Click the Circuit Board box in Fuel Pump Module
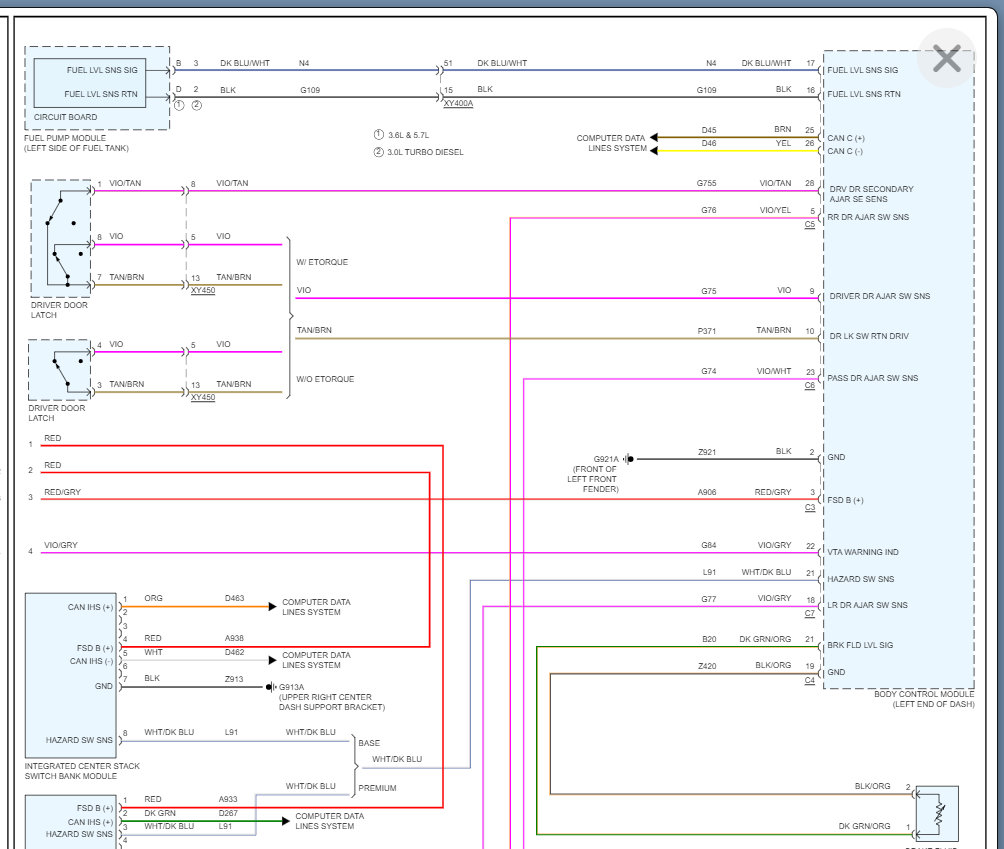Viewport: 1004px width, 849px height. [98, 83]
